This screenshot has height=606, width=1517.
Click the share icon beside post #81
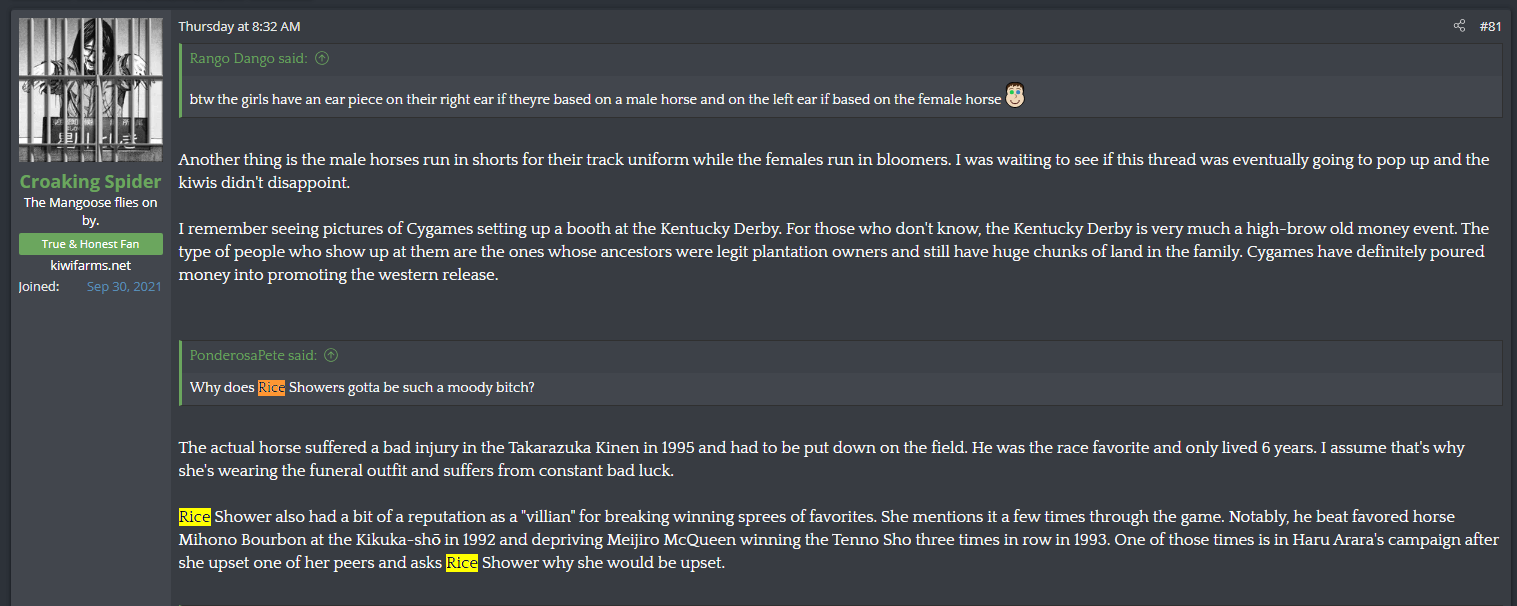click(x=1459, y=26)
